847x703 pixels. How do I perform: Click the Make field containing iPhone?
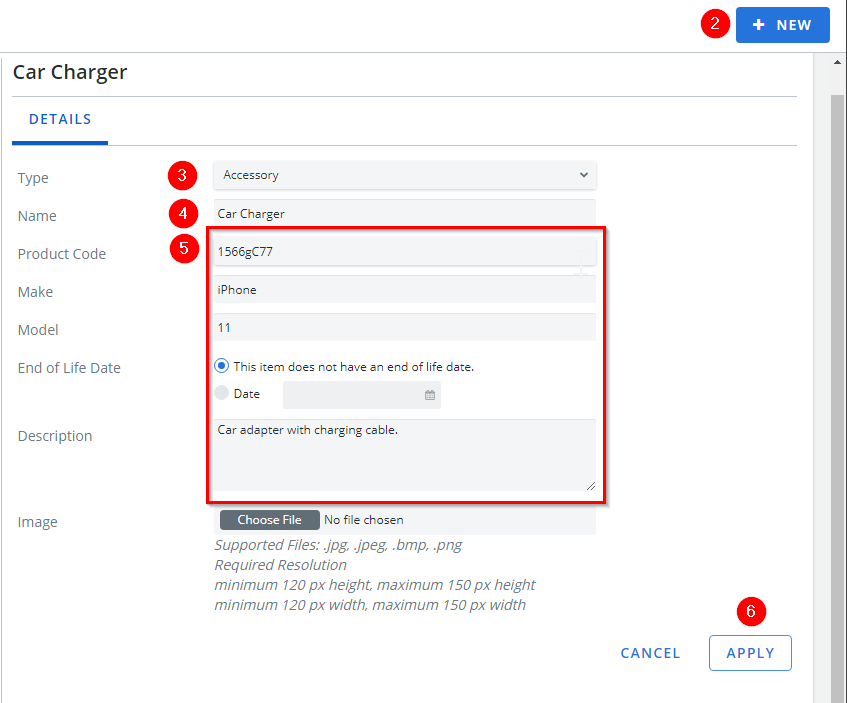(405, 289)
